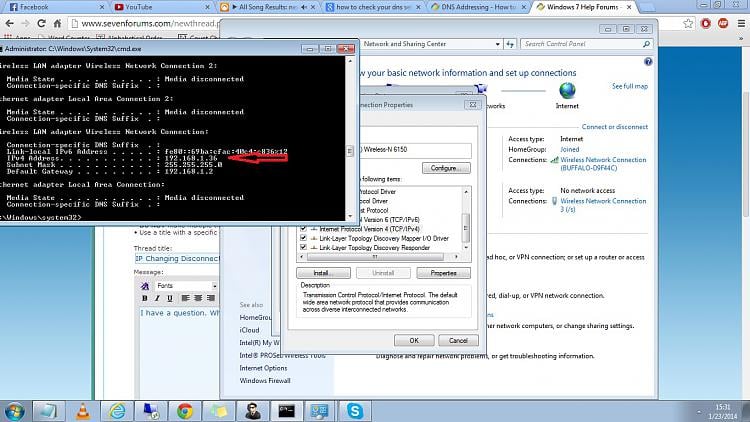
Task: Click the man-with-sunglasses taskbar icon
Action: pos(253,411)
